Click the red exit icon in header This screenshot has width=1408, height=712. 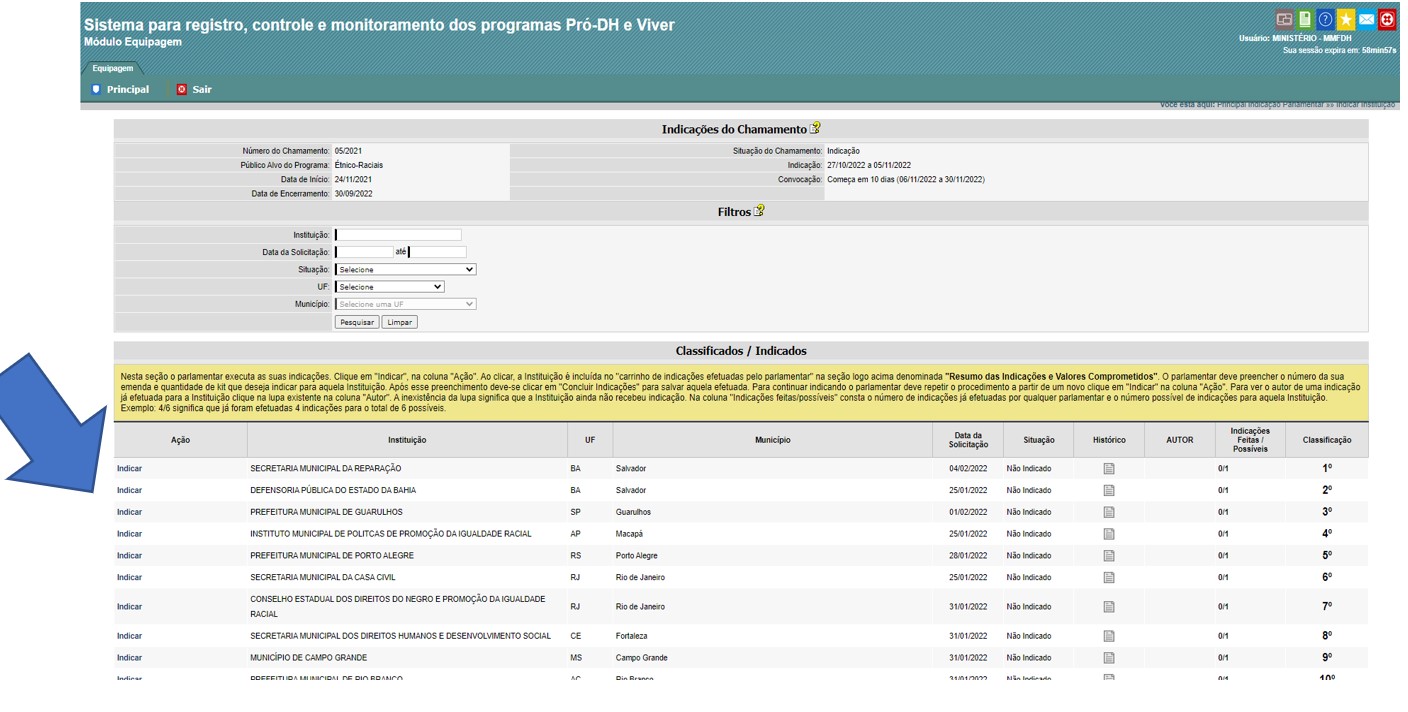[x=1387, y=20]
